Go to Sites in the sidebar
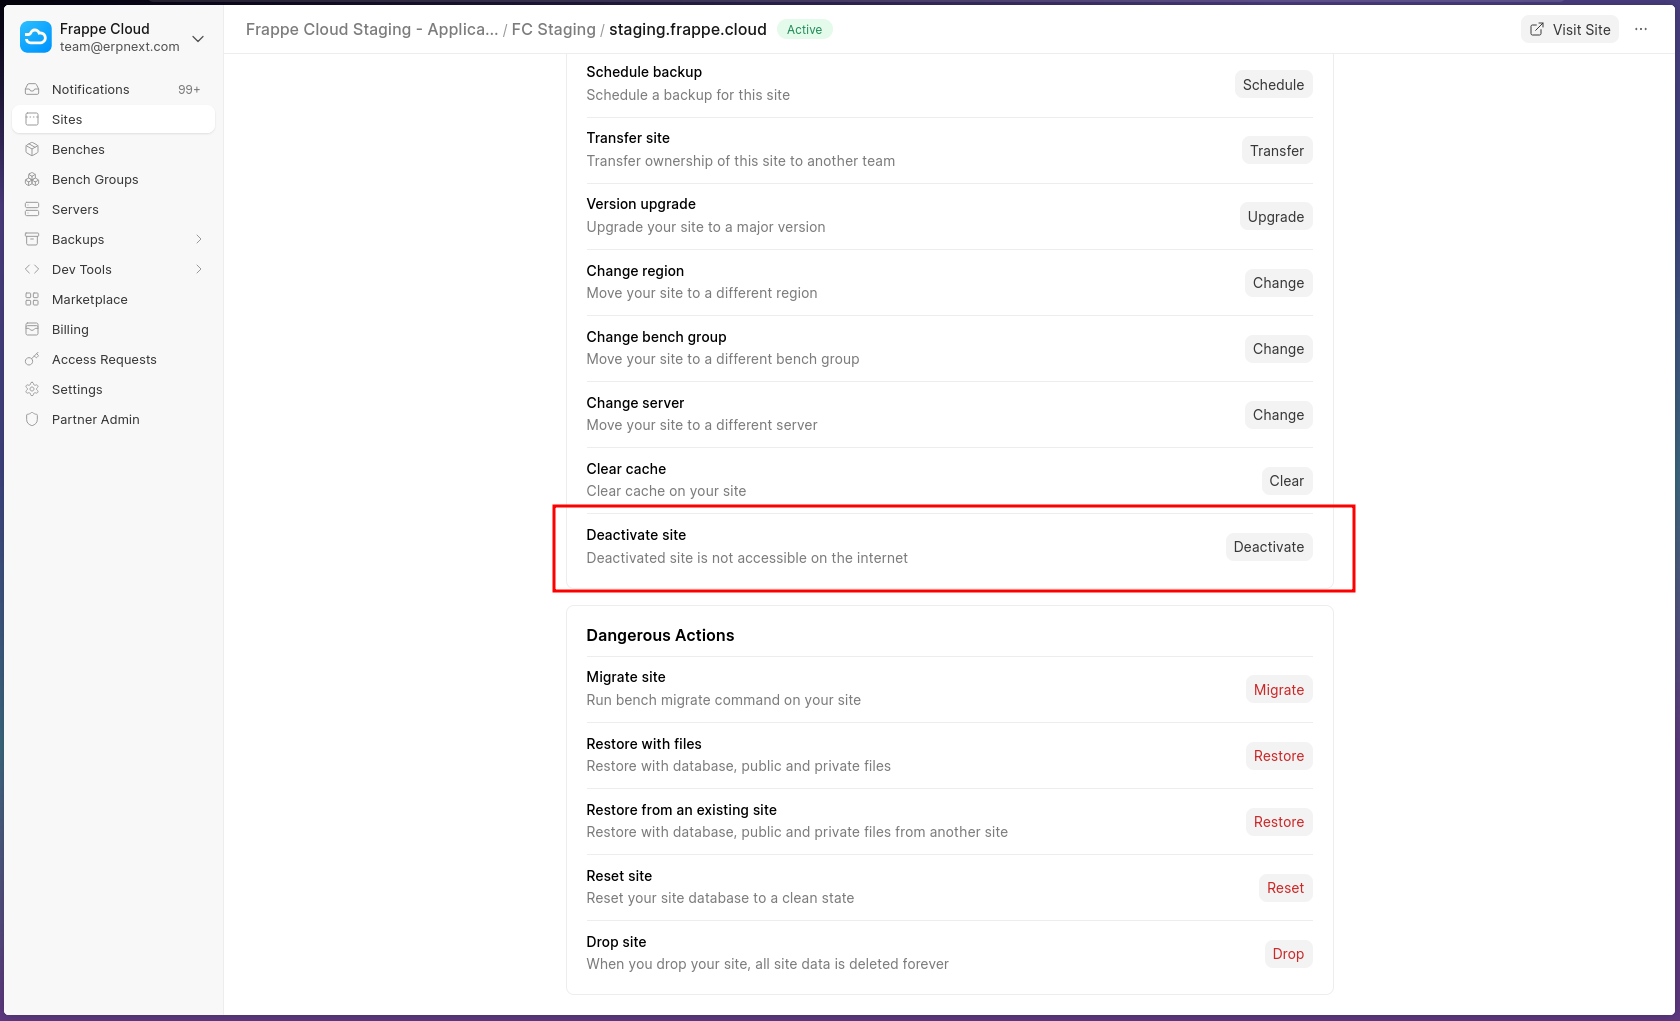1680x1021 pixels. (x=67, y=119)
